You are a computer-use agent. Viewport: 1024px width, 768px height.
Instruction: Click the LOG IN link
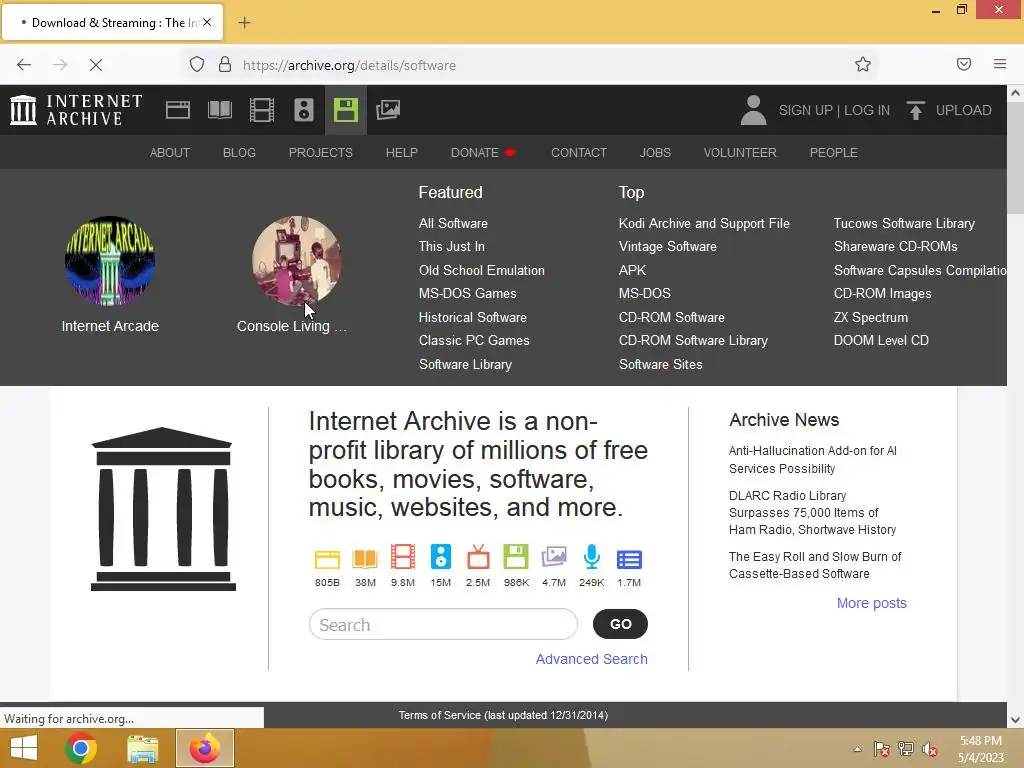[x=867, y=110]
